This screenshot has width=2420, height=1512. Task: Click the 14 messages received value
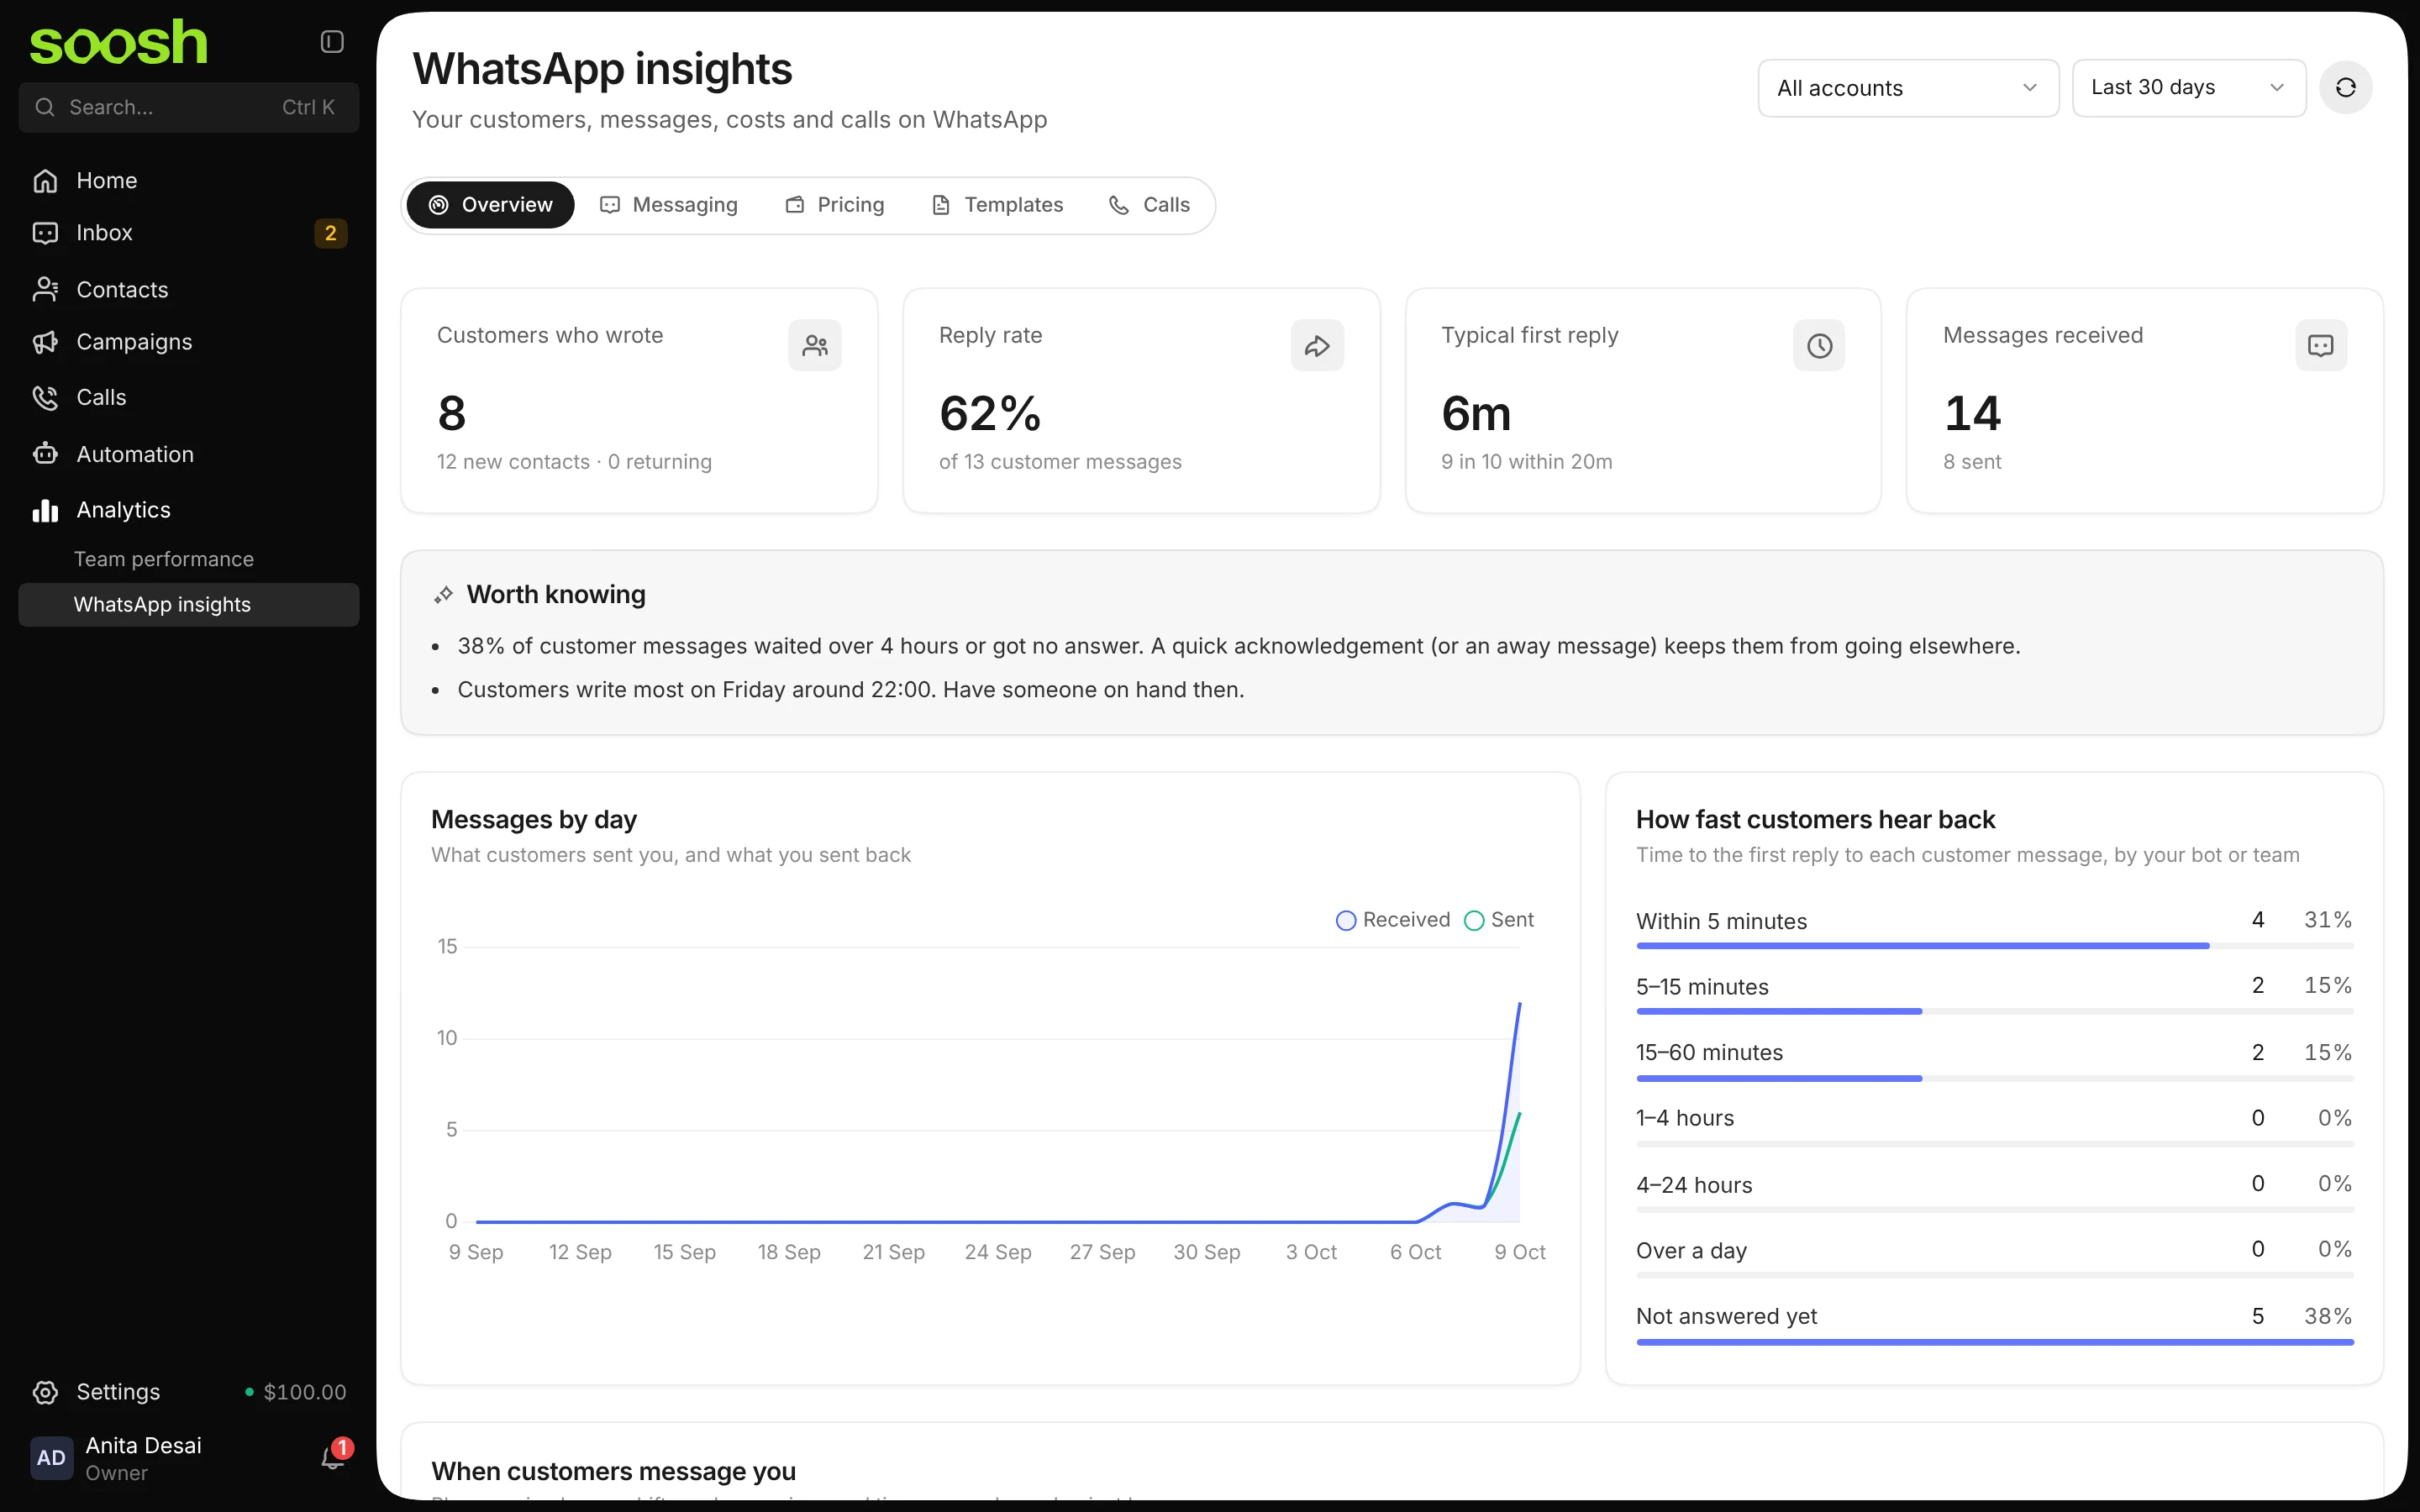pyautogui.click(x=1972, y=414)
